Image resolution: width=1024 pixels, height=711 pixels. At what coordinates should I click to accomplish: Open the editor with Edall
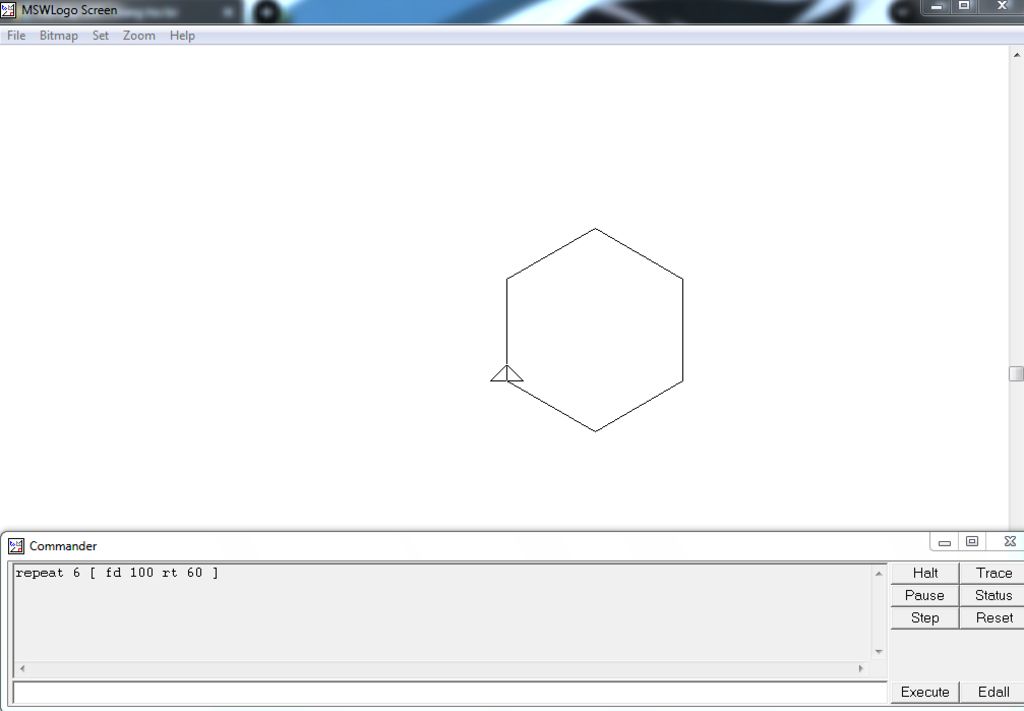click(x=993, y=692)
